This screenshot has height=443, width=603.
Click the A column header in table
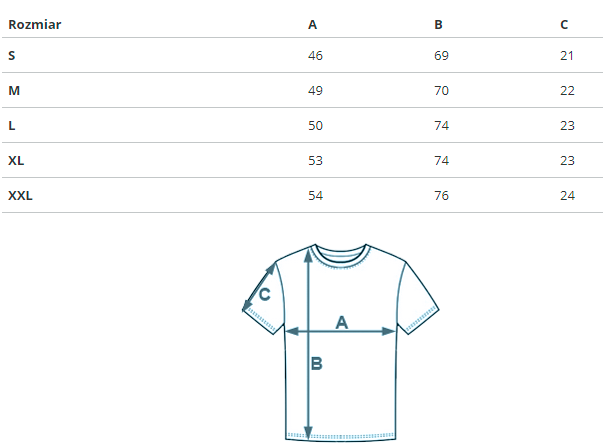pyautogui.click(x=313, y=24)
